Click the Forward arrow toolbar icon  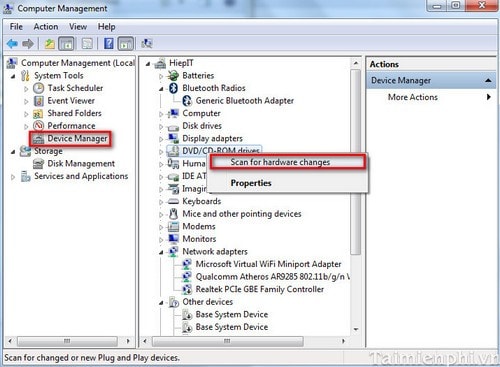click(28, 43)
